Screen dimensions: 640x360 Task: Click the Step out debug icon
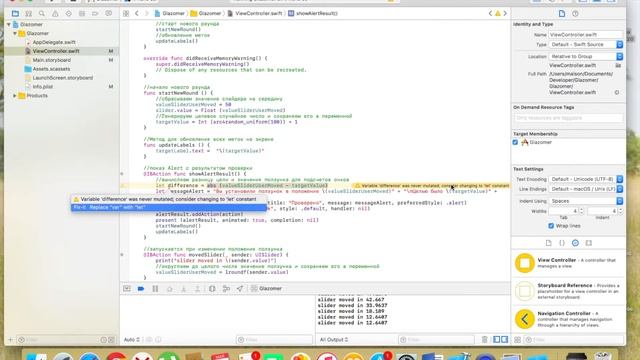[x=197, y=289]
